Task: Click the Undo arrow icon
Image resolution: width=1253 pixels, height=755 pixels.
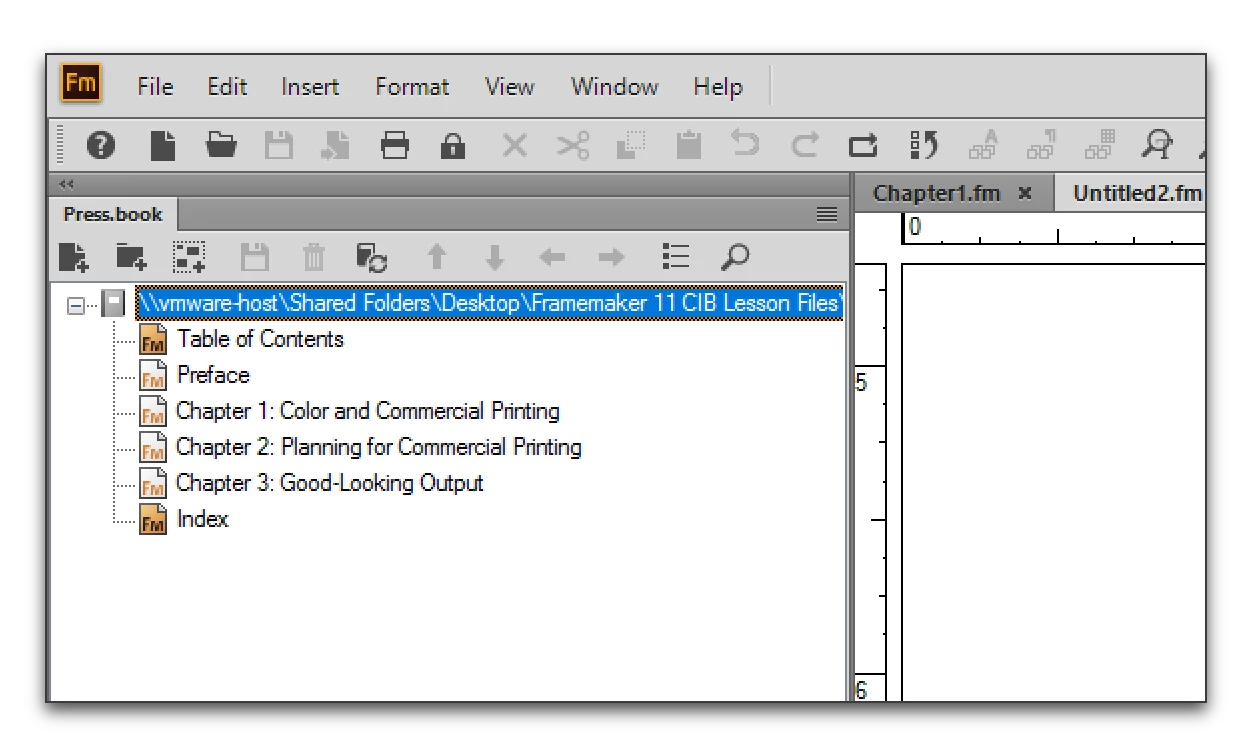Action: 745,146
